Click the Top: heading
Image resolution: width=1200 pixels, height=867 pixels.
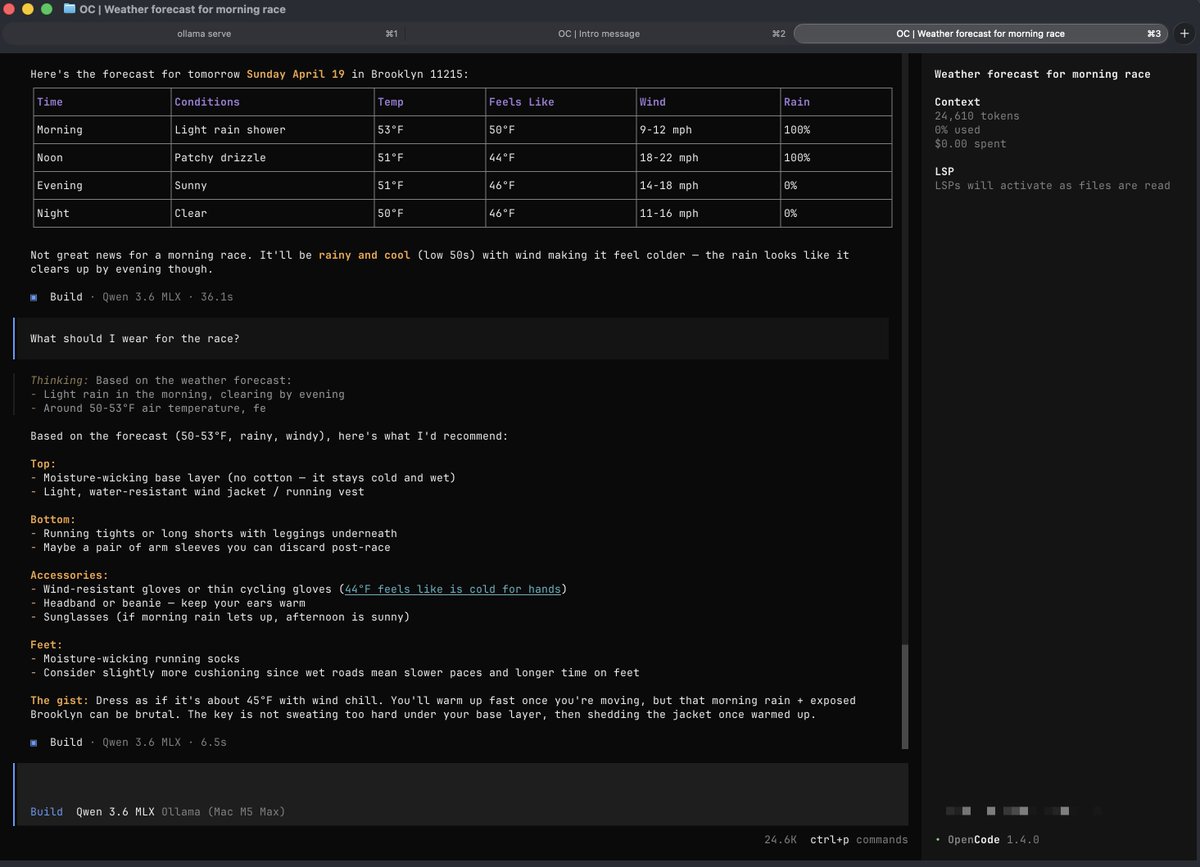[x=43, y=464]
